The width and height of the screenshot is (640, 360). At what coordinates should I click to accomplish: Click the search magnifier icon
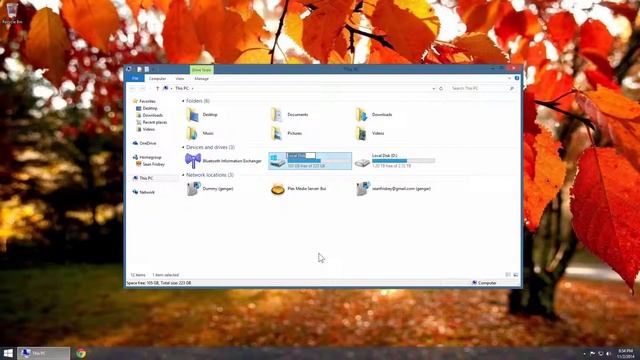point(511,88)
